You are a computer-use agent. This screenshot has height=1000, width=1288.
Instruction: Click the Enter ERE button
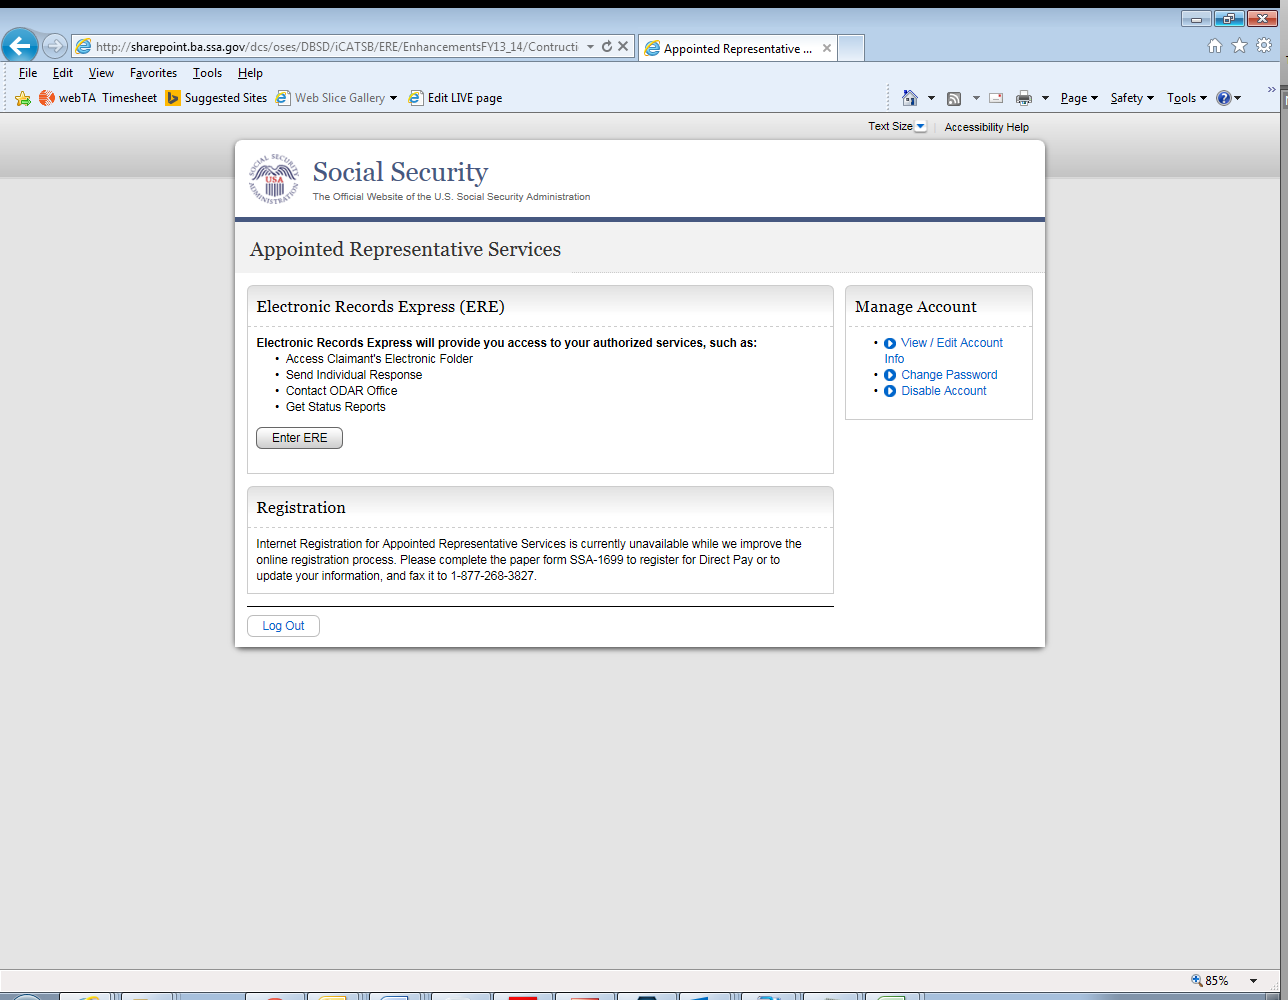(x=300, y=438)
